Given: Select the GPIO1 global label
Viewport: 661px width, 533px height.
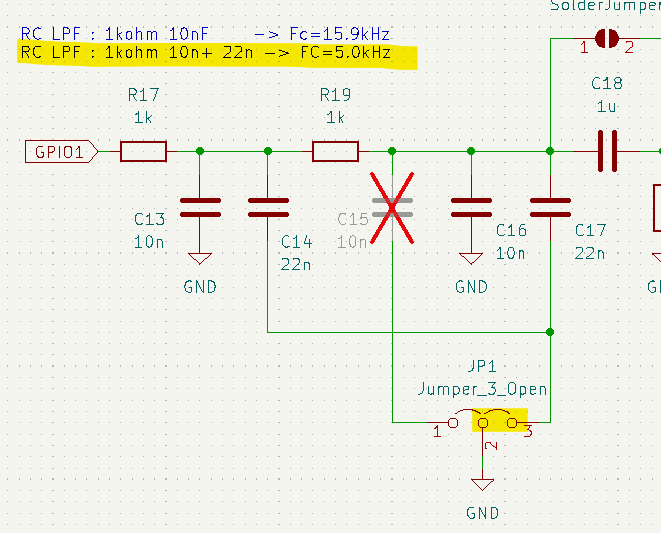Looking at the screenshot, I should coord(62,151).
